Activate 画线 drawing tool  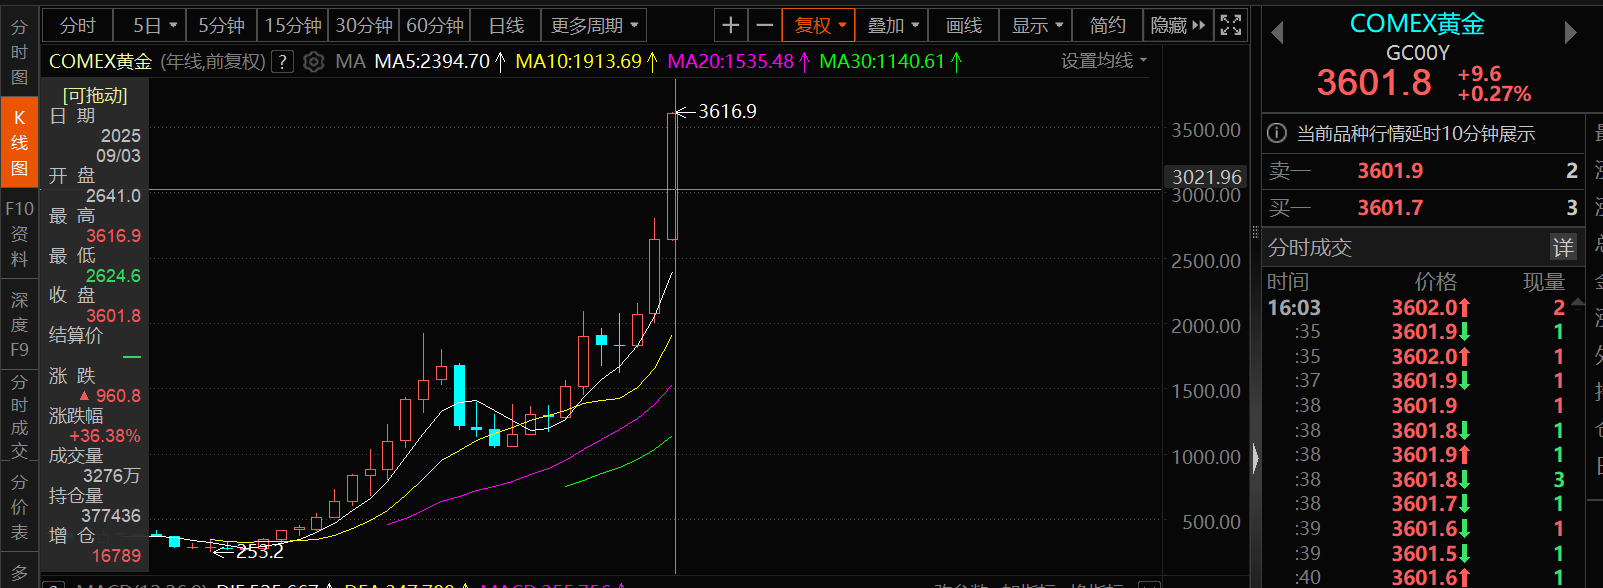point(964,25)
